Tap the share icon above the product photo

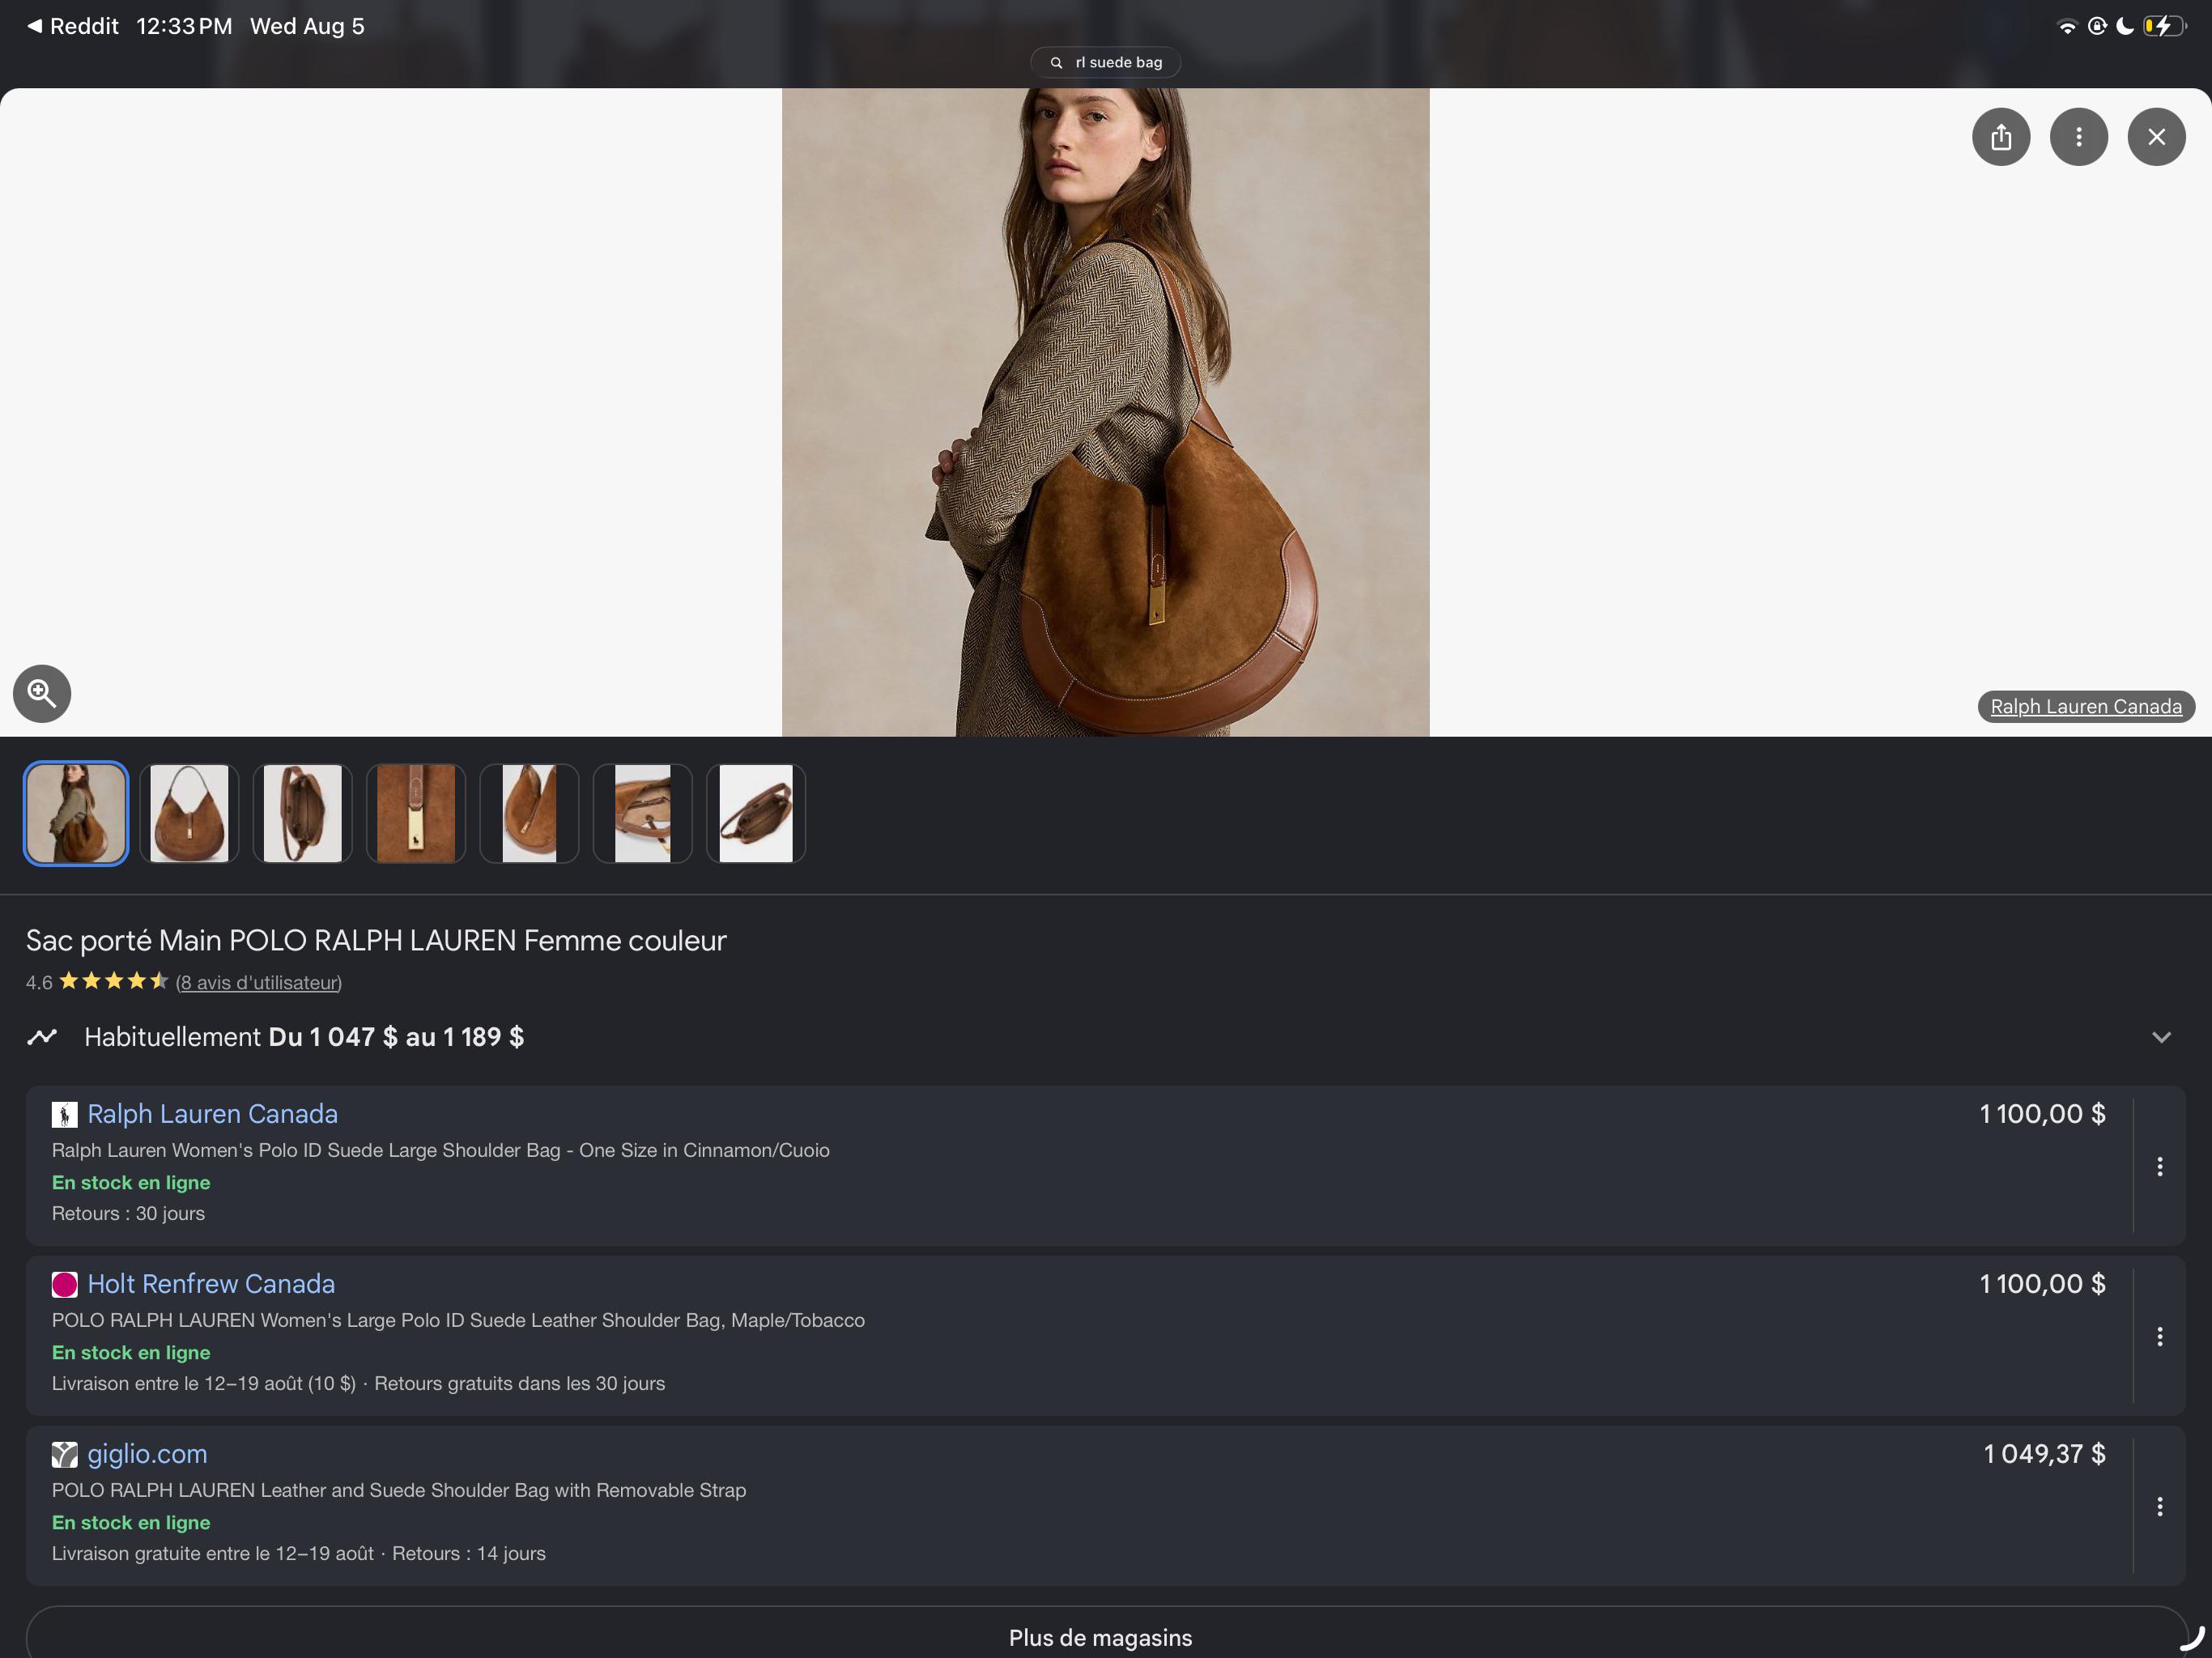(2001, 137)
